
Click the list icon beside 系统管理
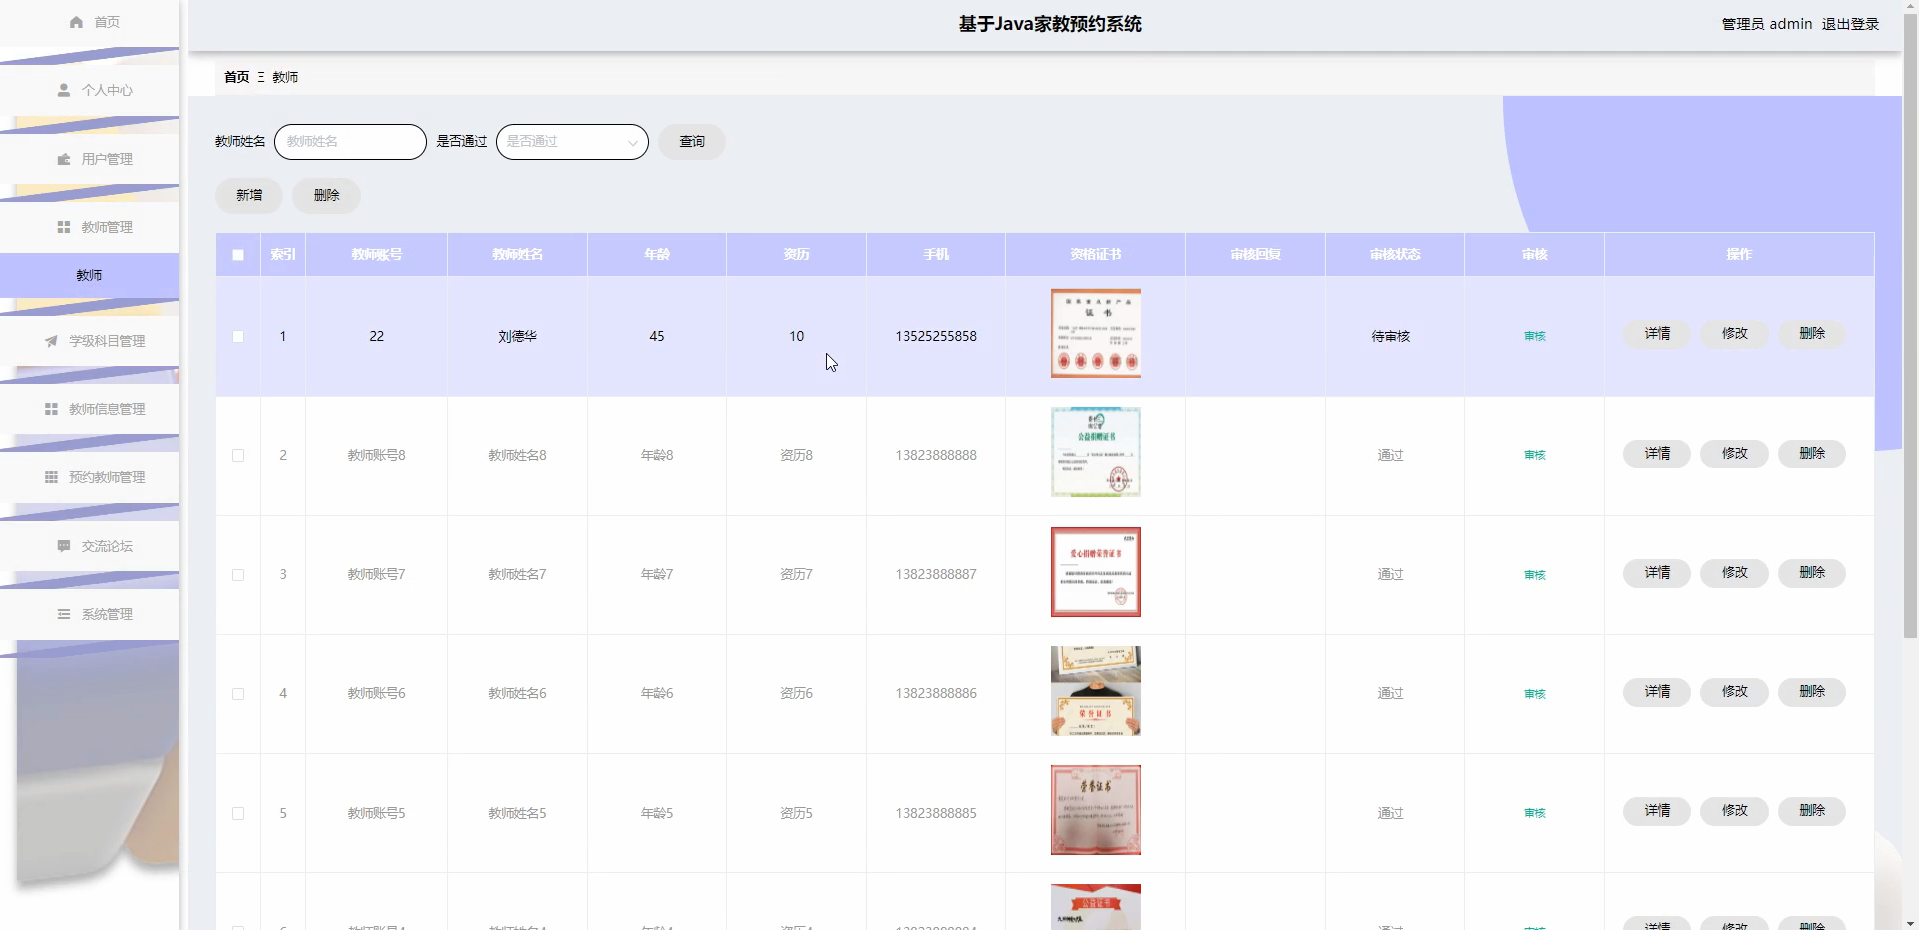pos(64,614)
